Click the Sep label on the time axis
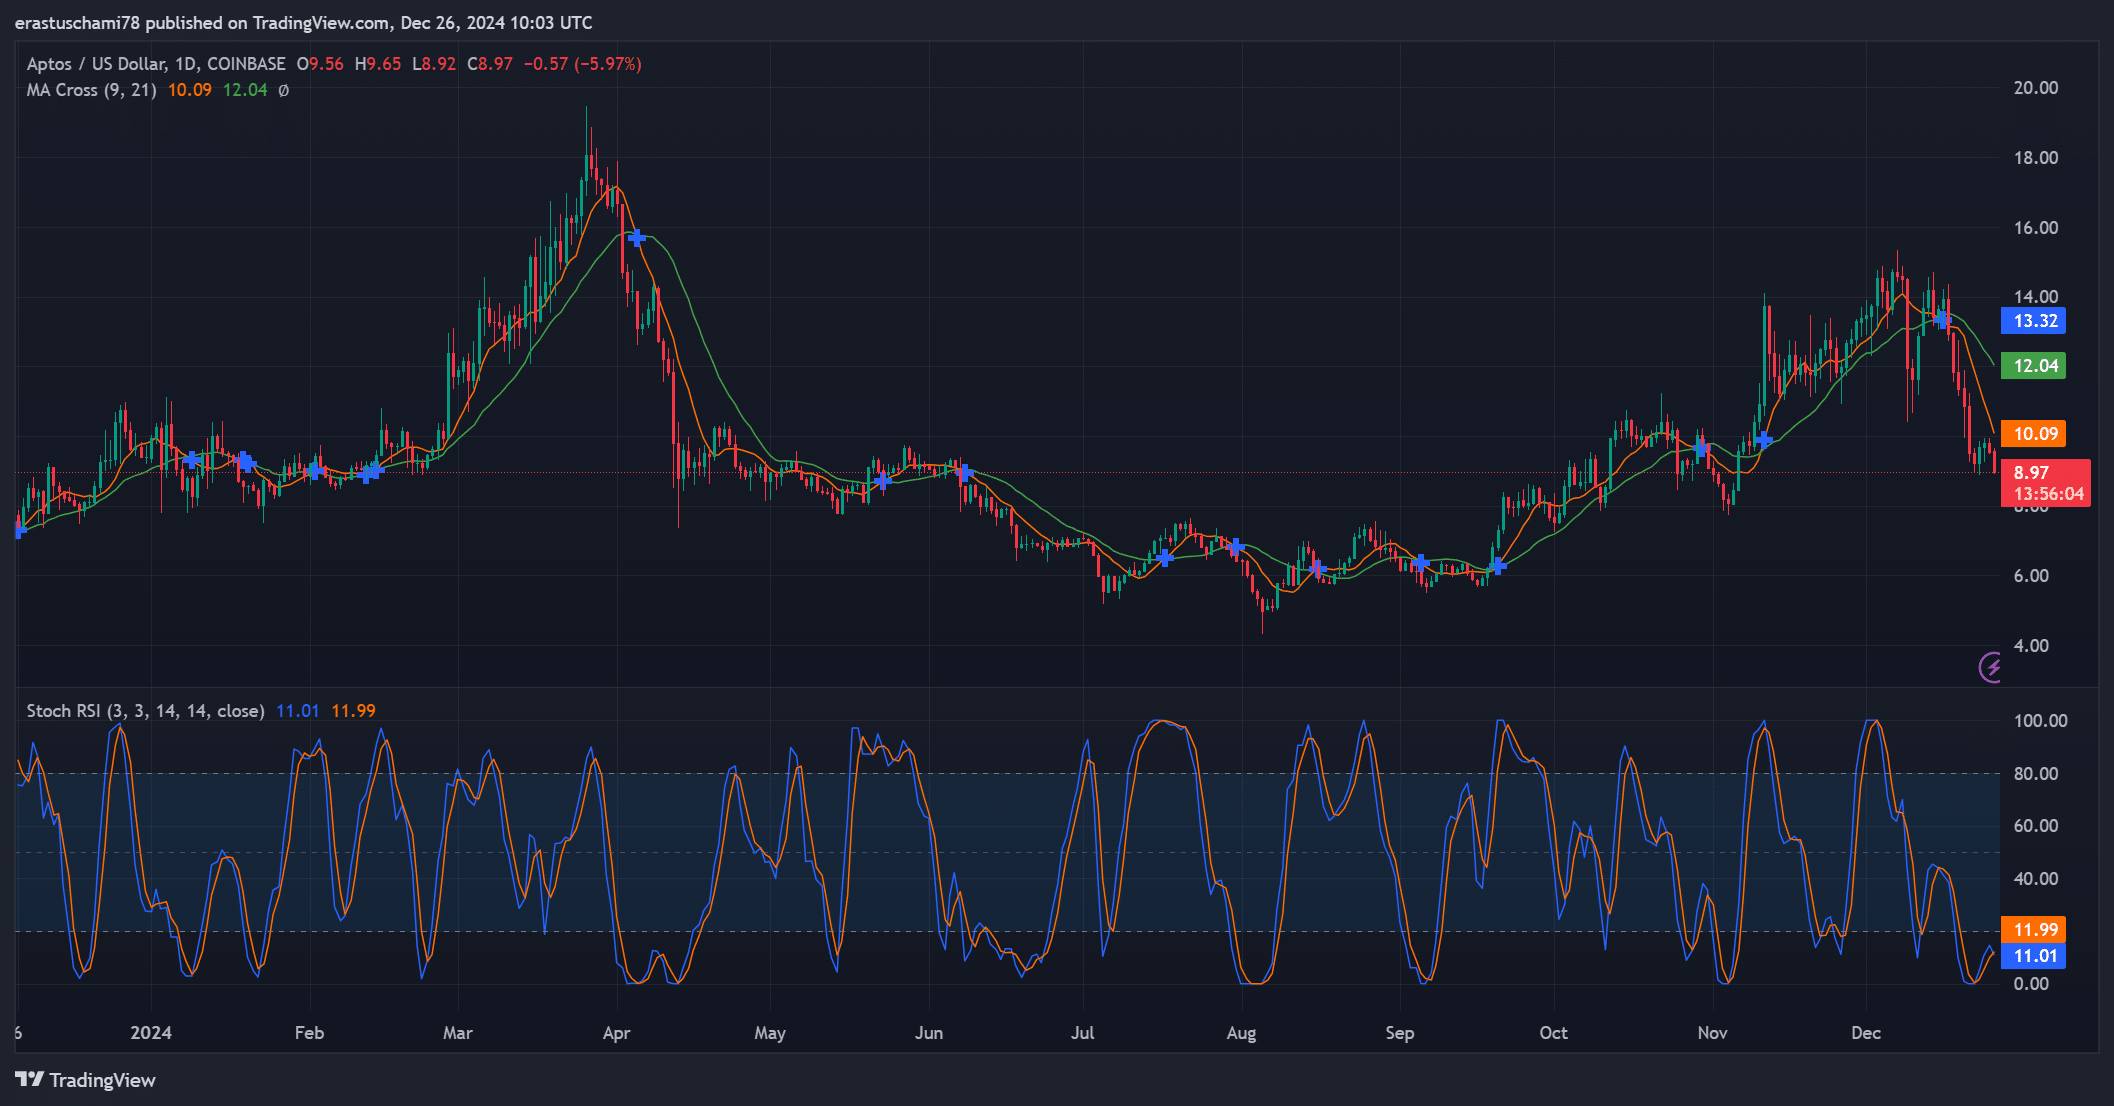This screenshot has width=2114, height=1106. click(x=1400, y=1033)
